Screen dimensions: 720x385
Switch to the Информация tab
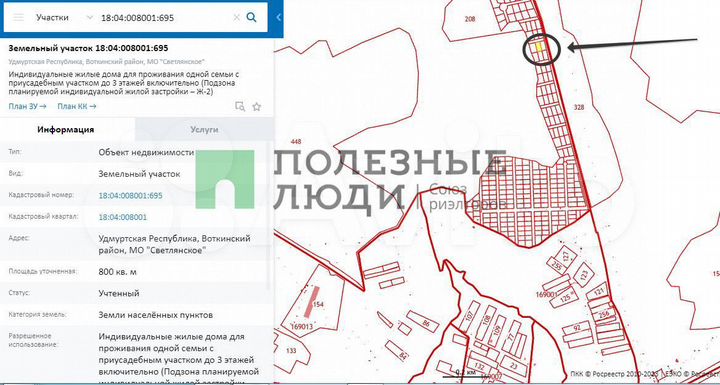click(x=66, y=130)
